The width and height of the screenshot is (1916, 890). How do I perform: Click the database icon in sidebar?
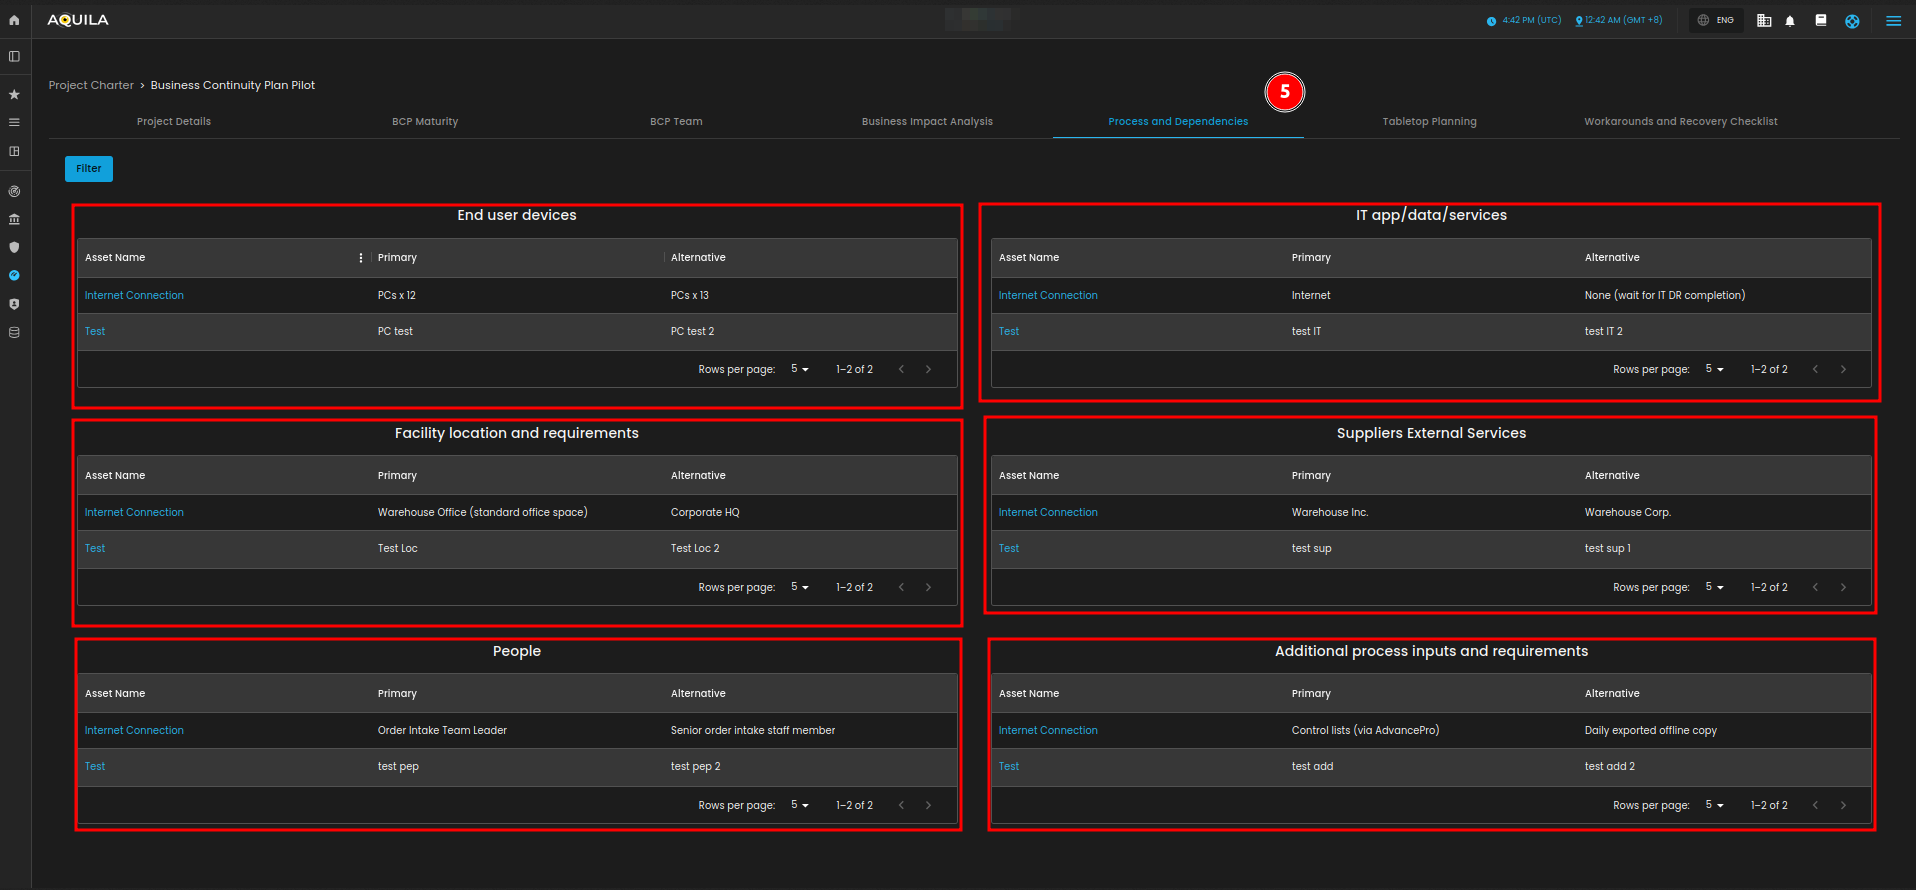(x=14, y=332)
